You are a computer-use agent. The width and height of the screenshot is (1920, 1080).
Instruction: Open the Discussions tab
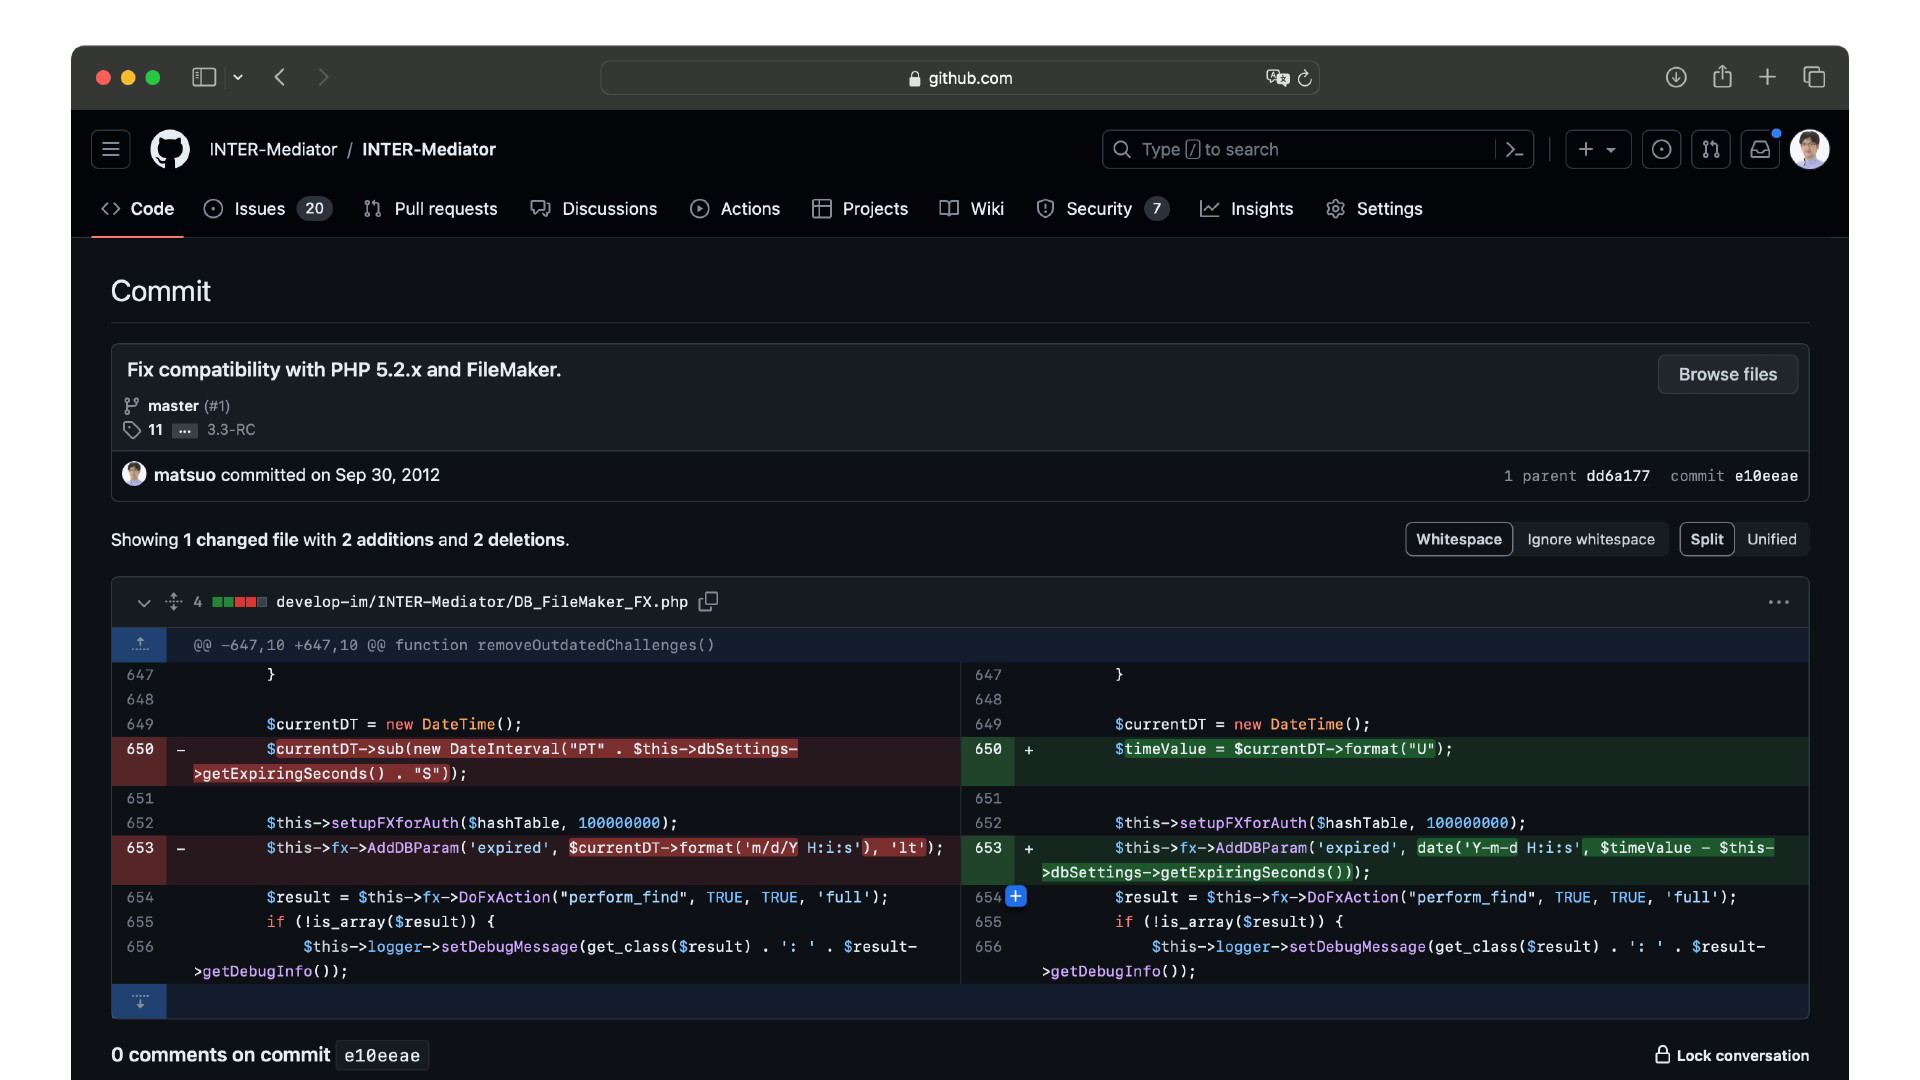click(x=594, y=208)
